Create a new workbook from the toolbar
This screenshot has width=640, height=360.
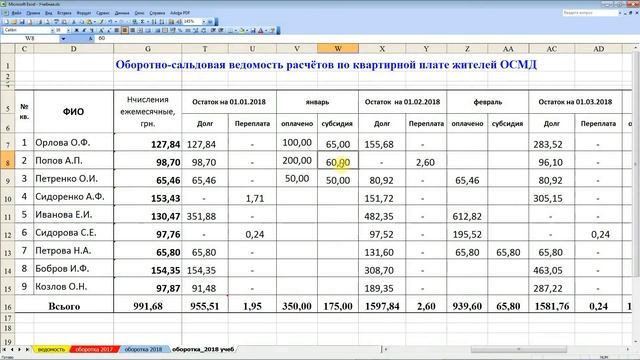(x=7, y=21)
